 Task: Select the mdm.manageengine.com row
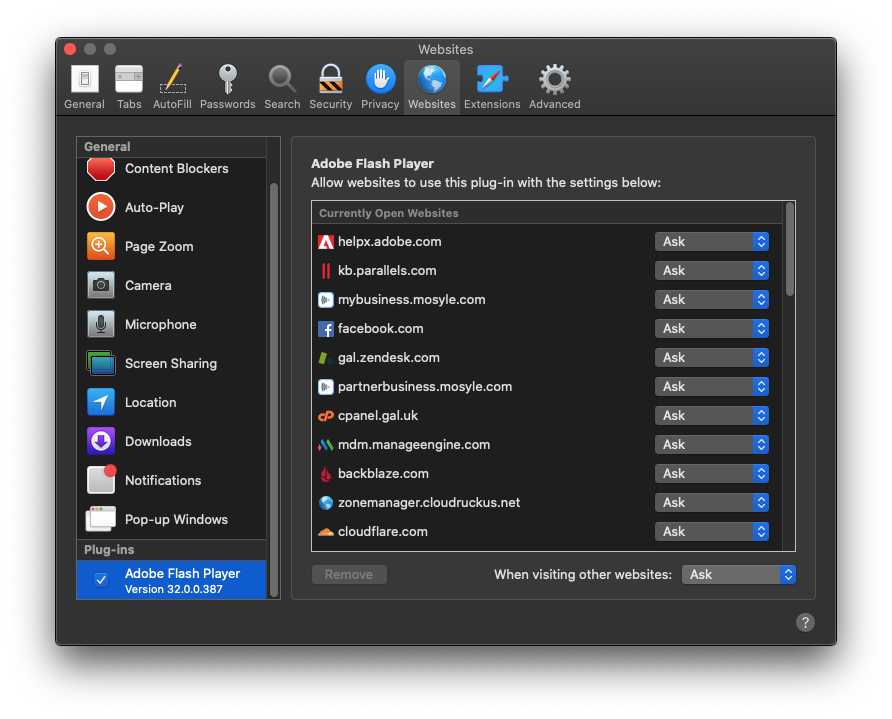click(547, 445)
